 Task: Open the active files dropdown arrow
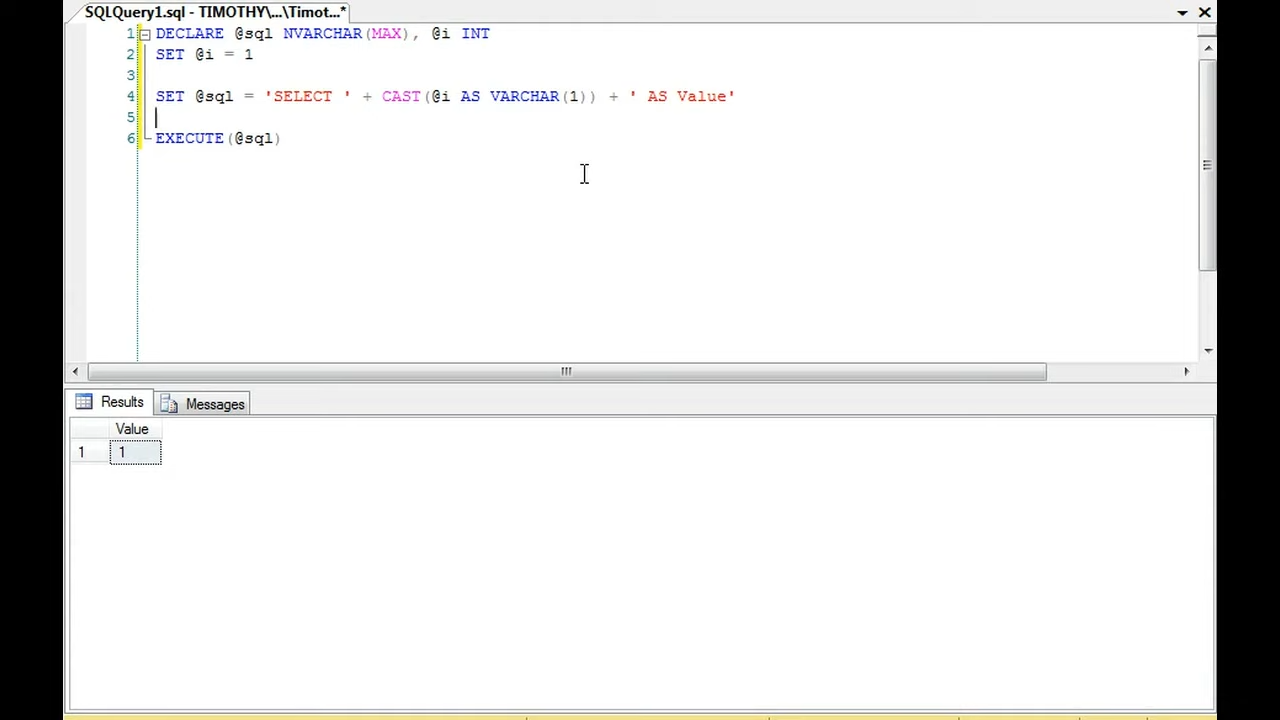(x=1182, y=13)
